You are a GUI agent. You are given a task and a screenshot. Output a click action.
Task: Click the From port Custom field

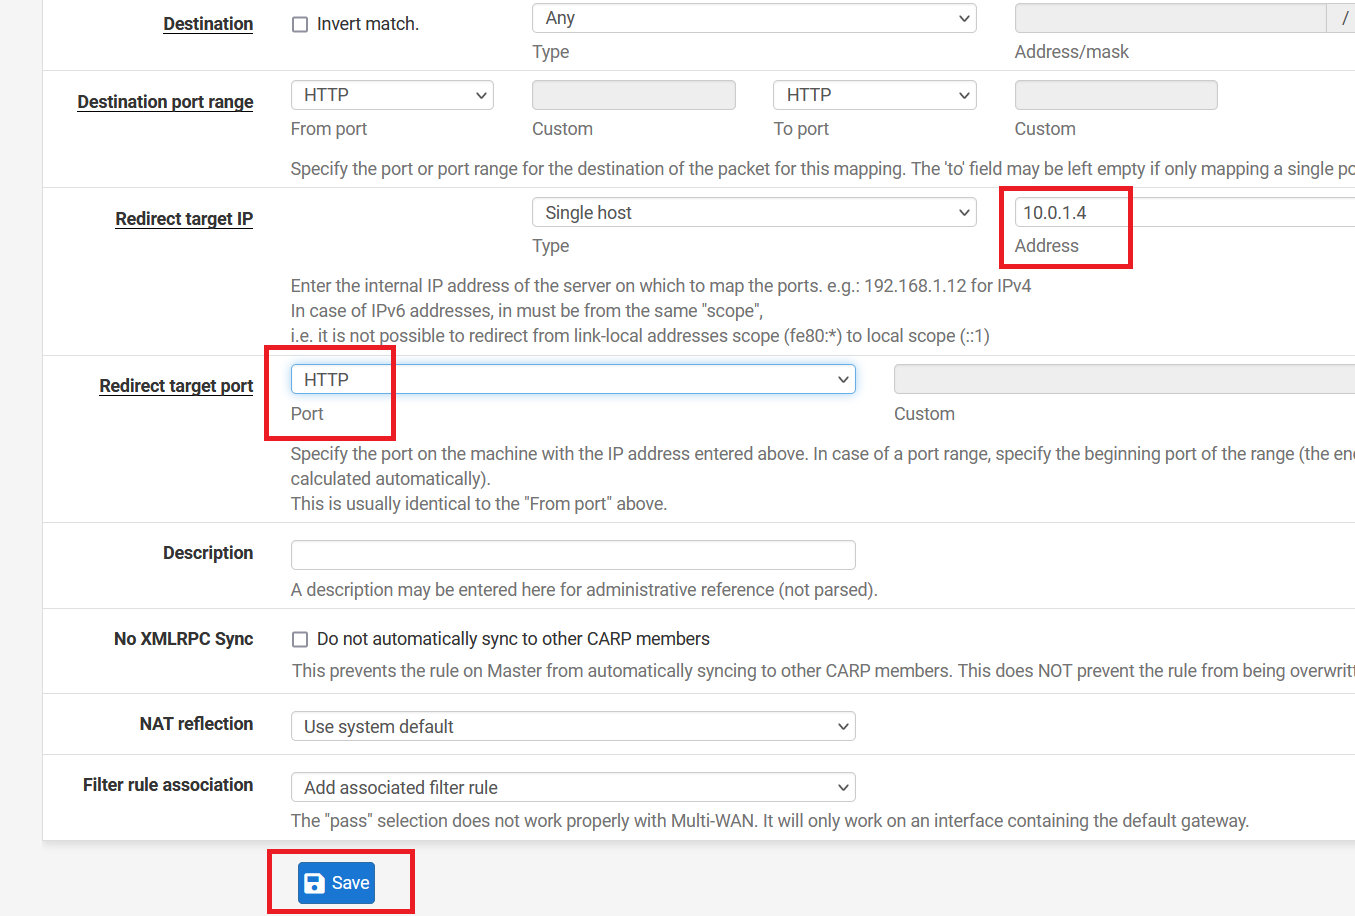[x=634, y=95]
